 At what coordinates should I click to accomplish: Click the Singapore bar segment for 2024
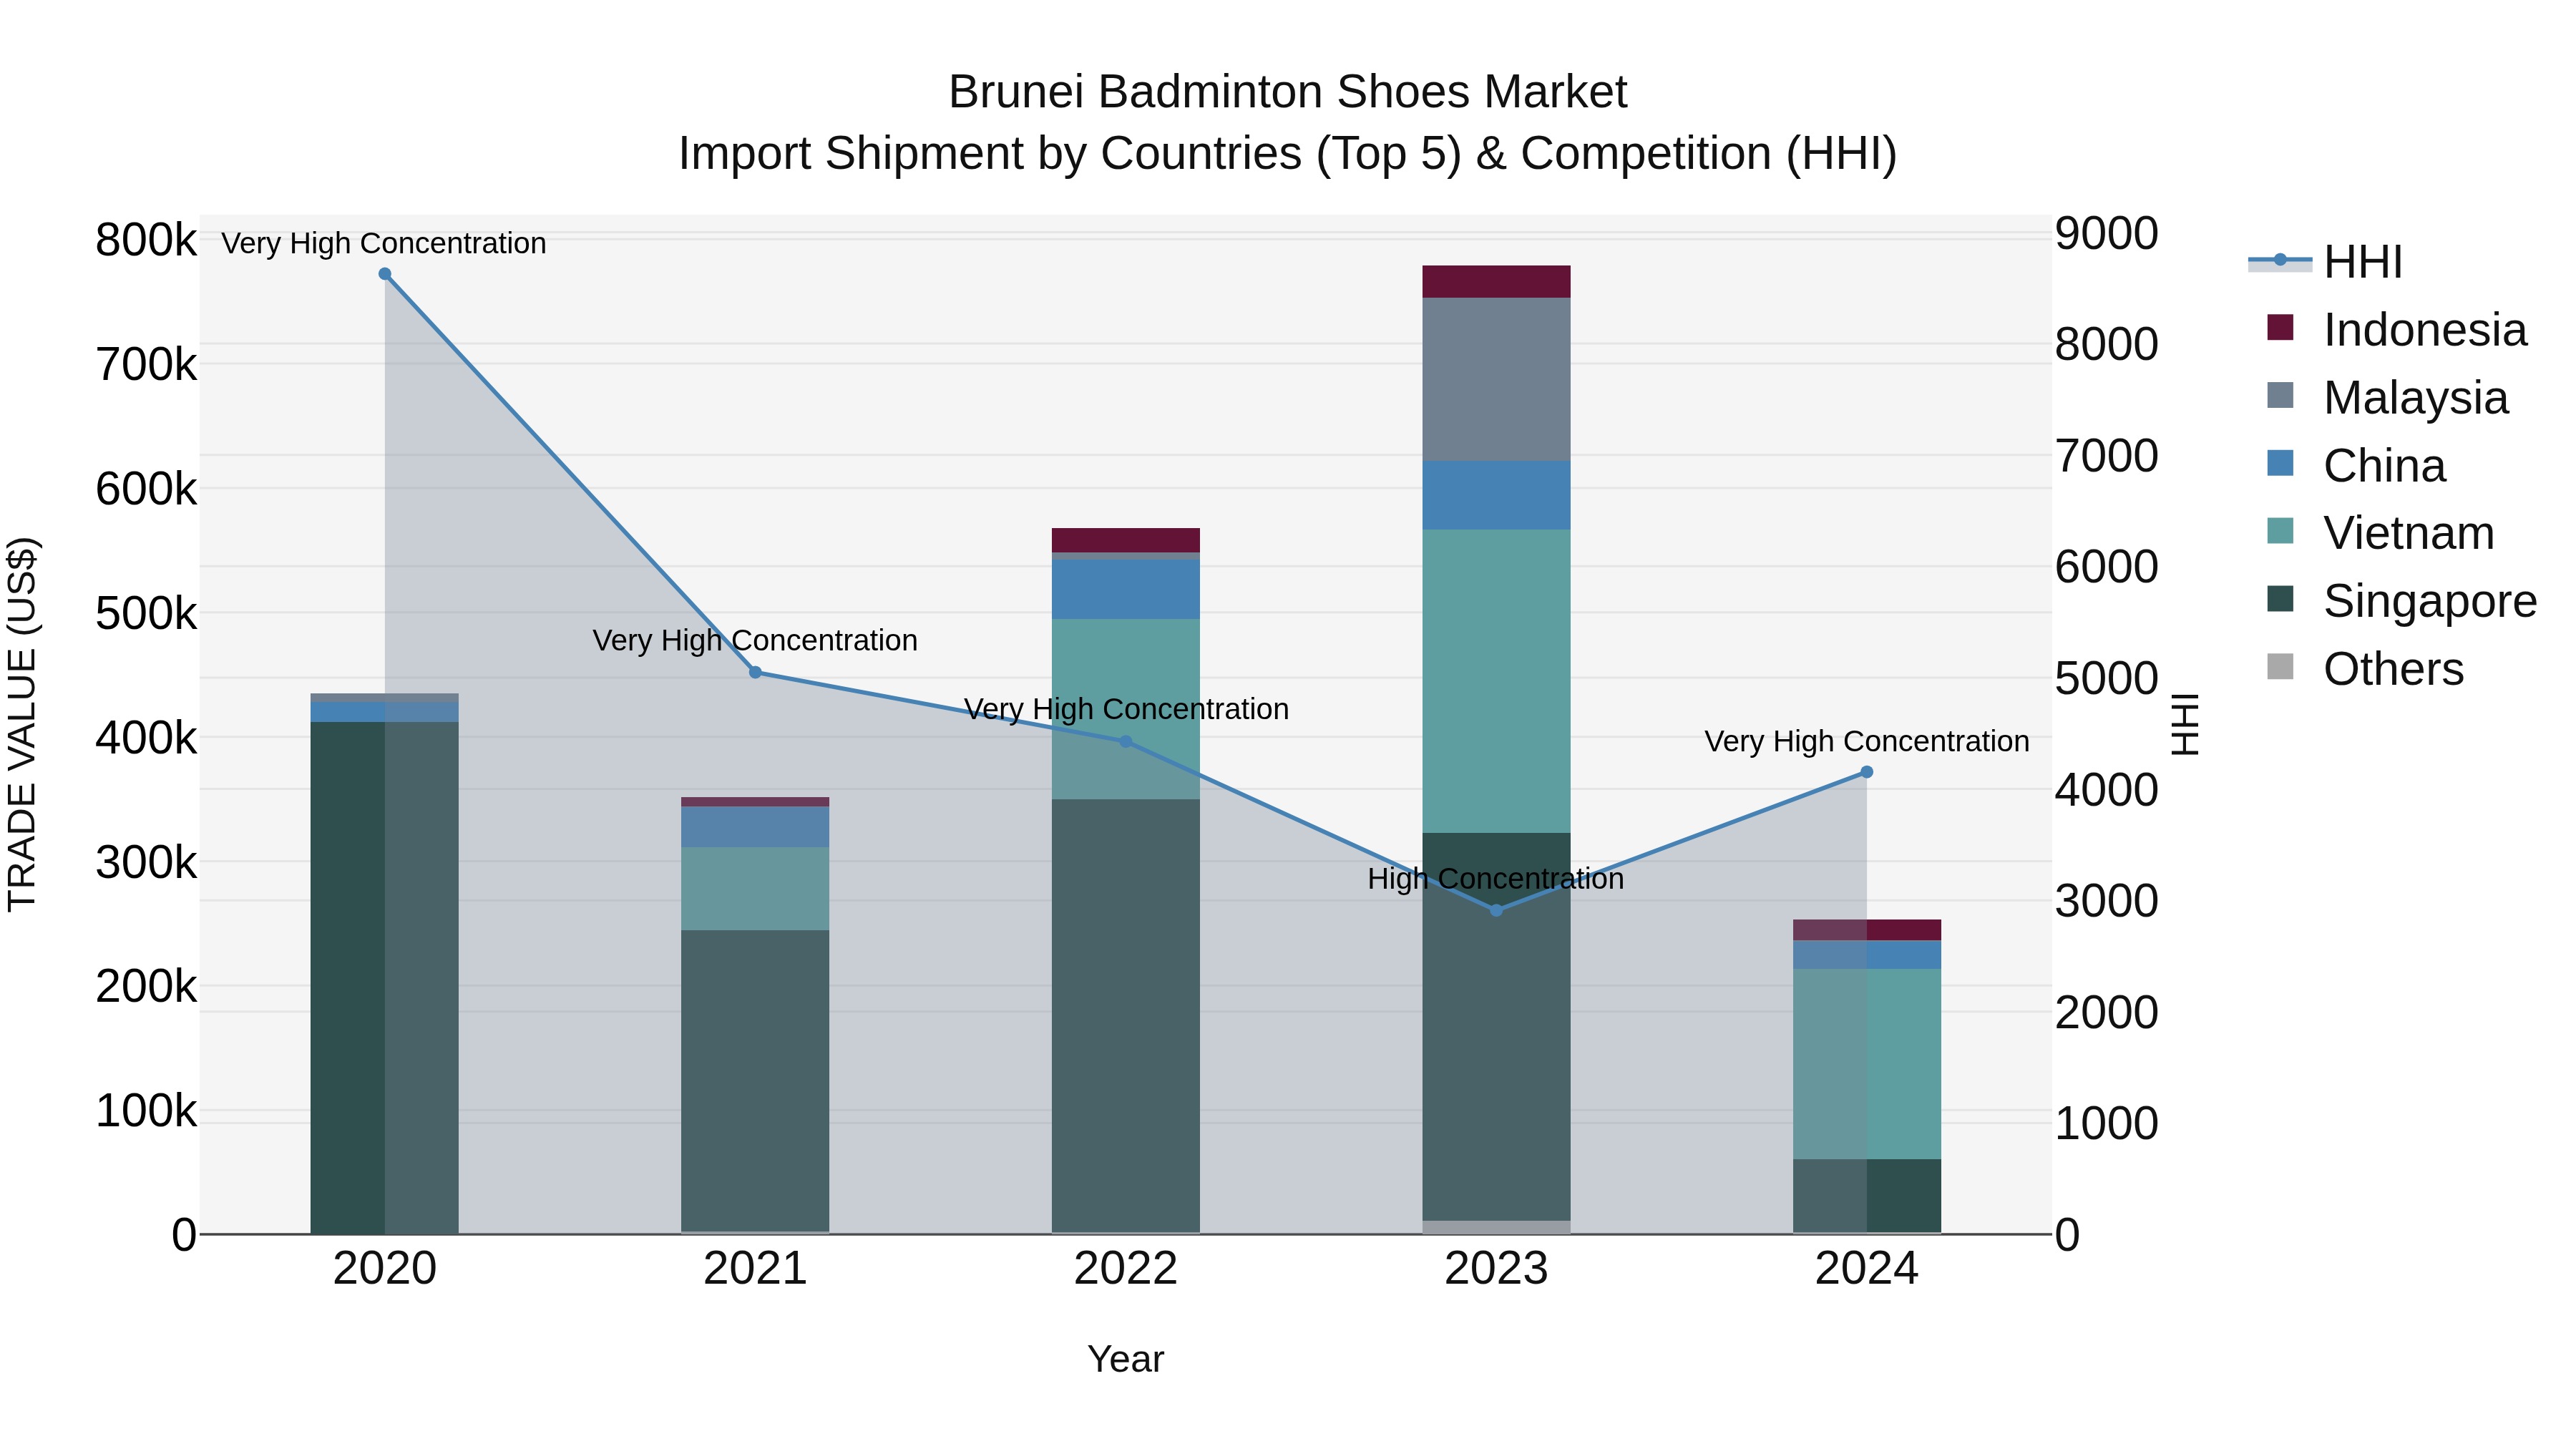[x=1866, y=1196]
